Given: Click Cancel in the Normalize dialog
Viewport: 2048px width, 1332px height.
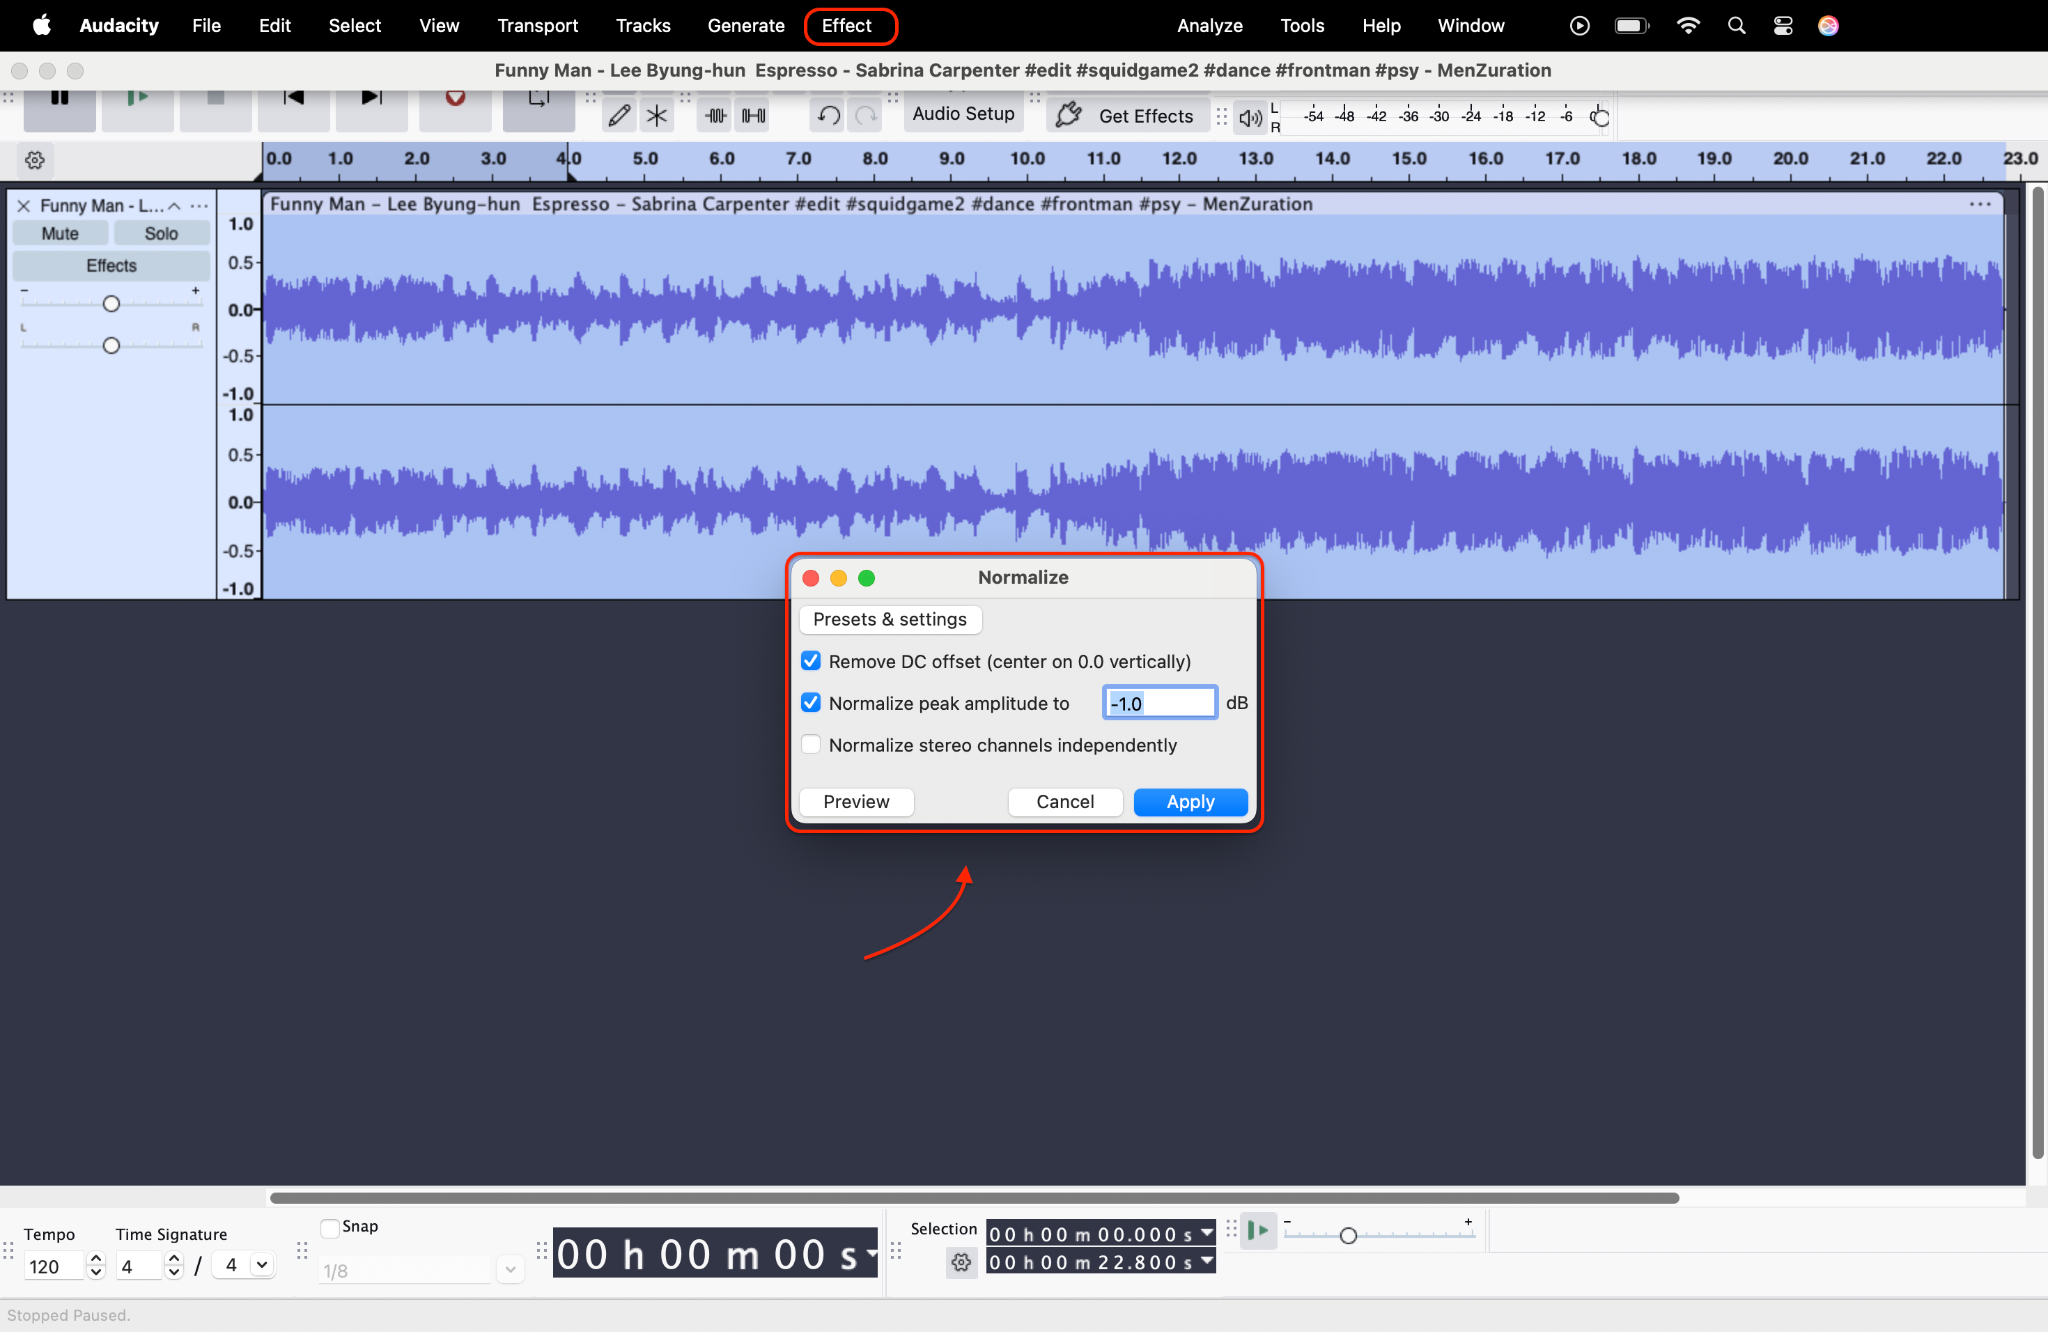Looking at the screenshot, I should click(1065, 802).
